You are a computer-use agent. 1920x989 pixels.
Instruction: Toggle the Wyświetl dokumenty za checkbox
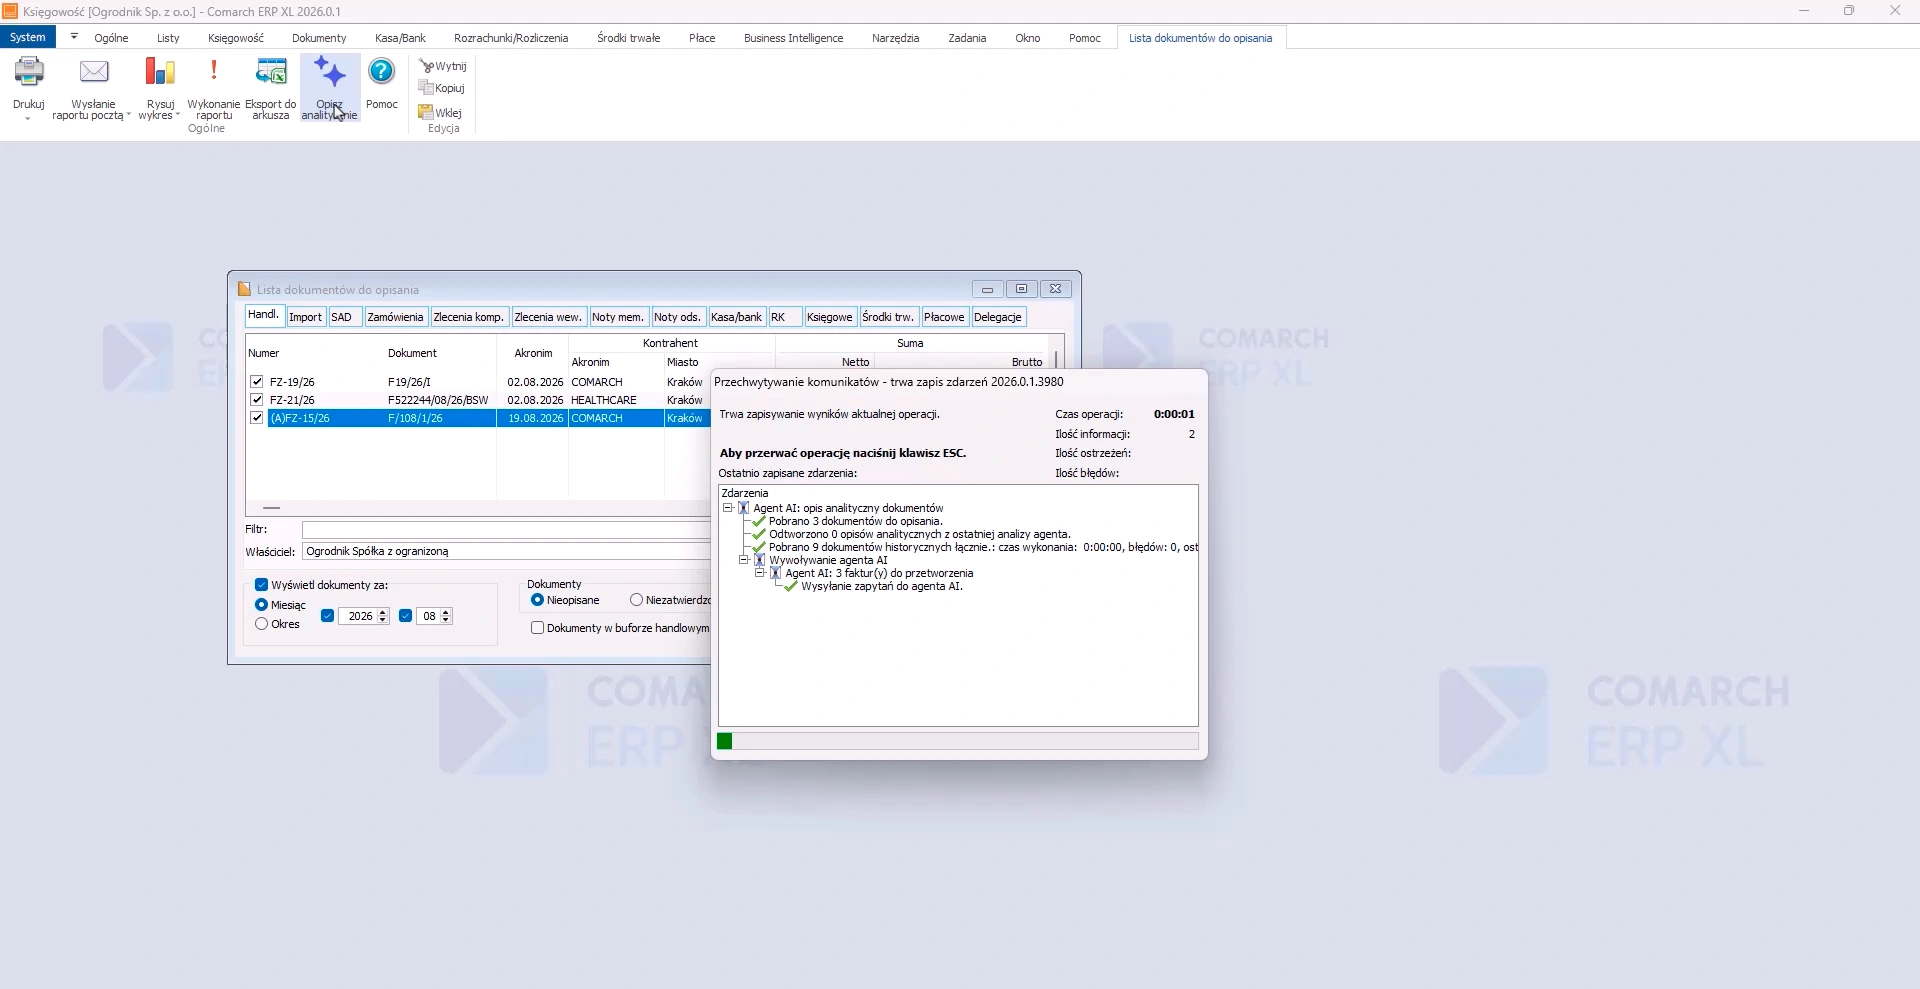(261, 585)
